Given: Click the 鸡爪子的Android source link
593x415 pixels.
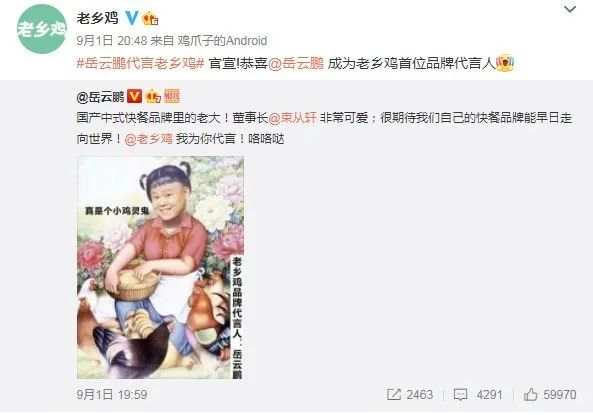Looking at the screenshot, I should tap(222, 40).
